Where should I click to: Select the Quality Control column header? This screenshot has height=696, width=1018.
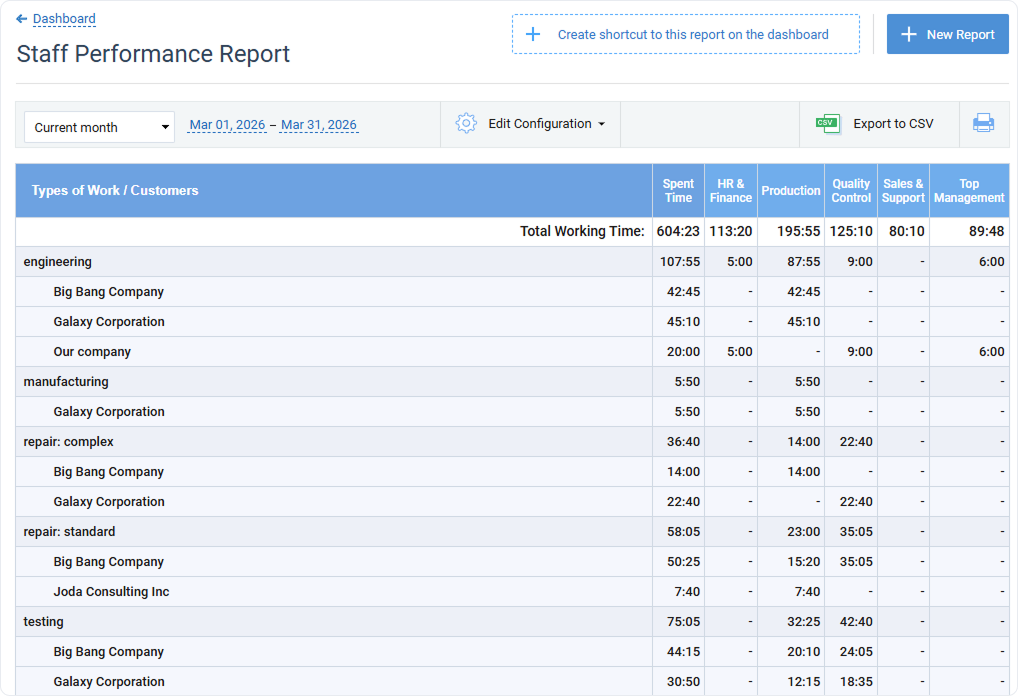(x=851, y=190)
